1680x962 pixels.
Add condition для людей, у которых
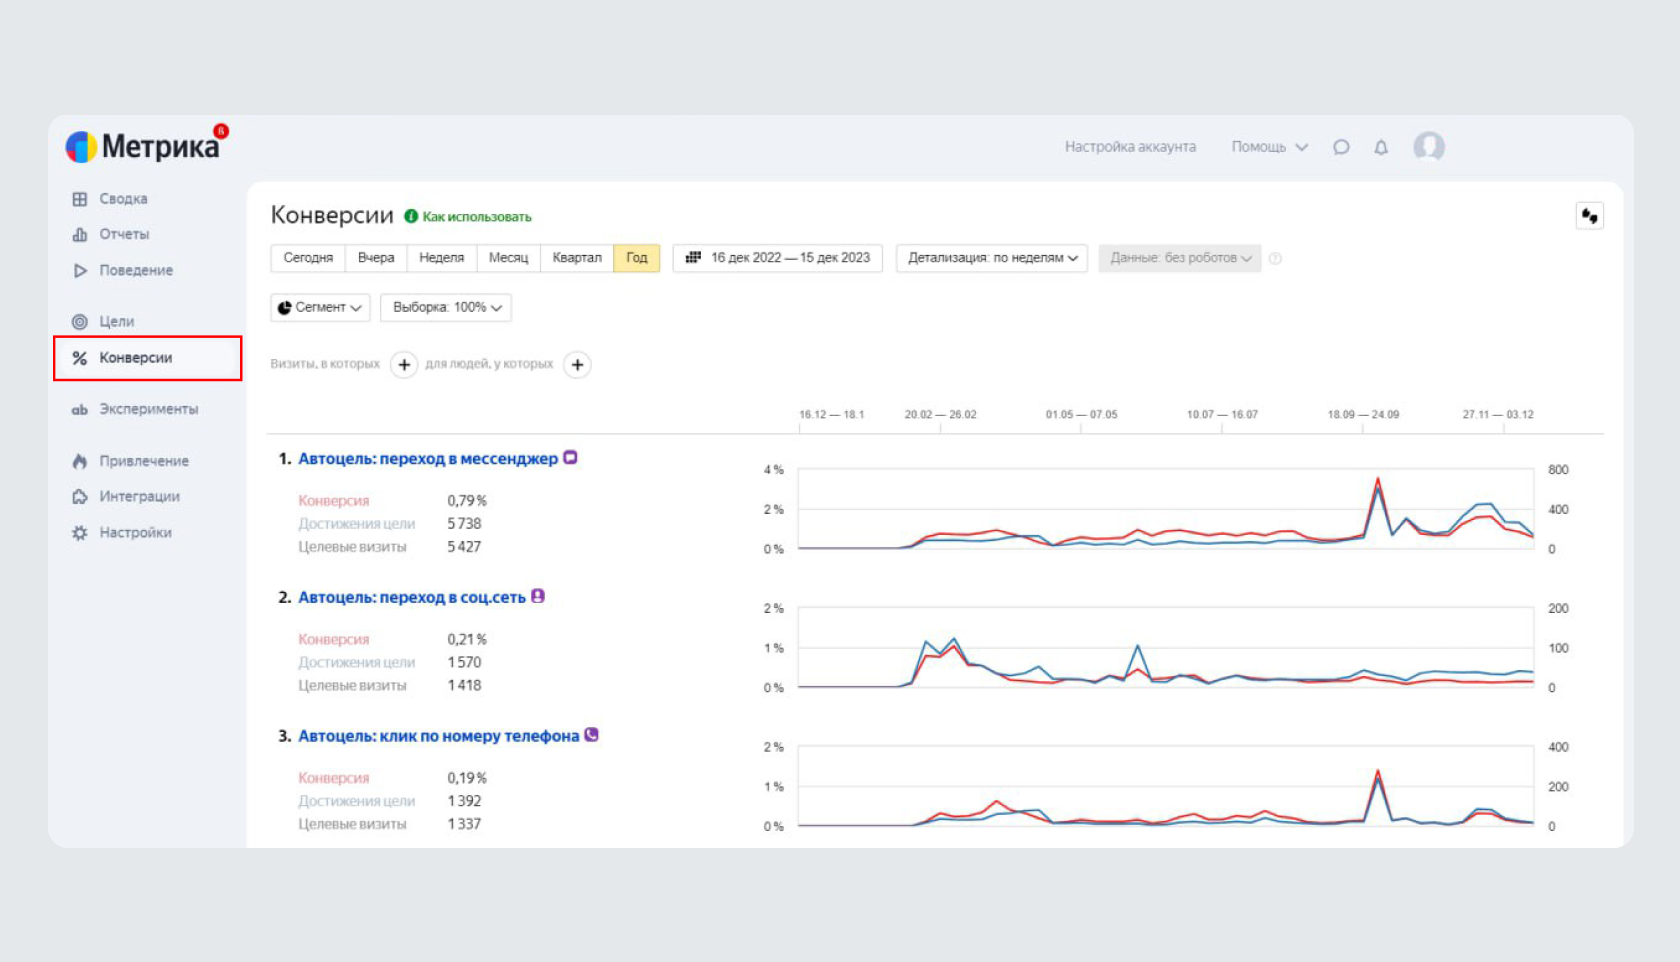click(577, 365)
